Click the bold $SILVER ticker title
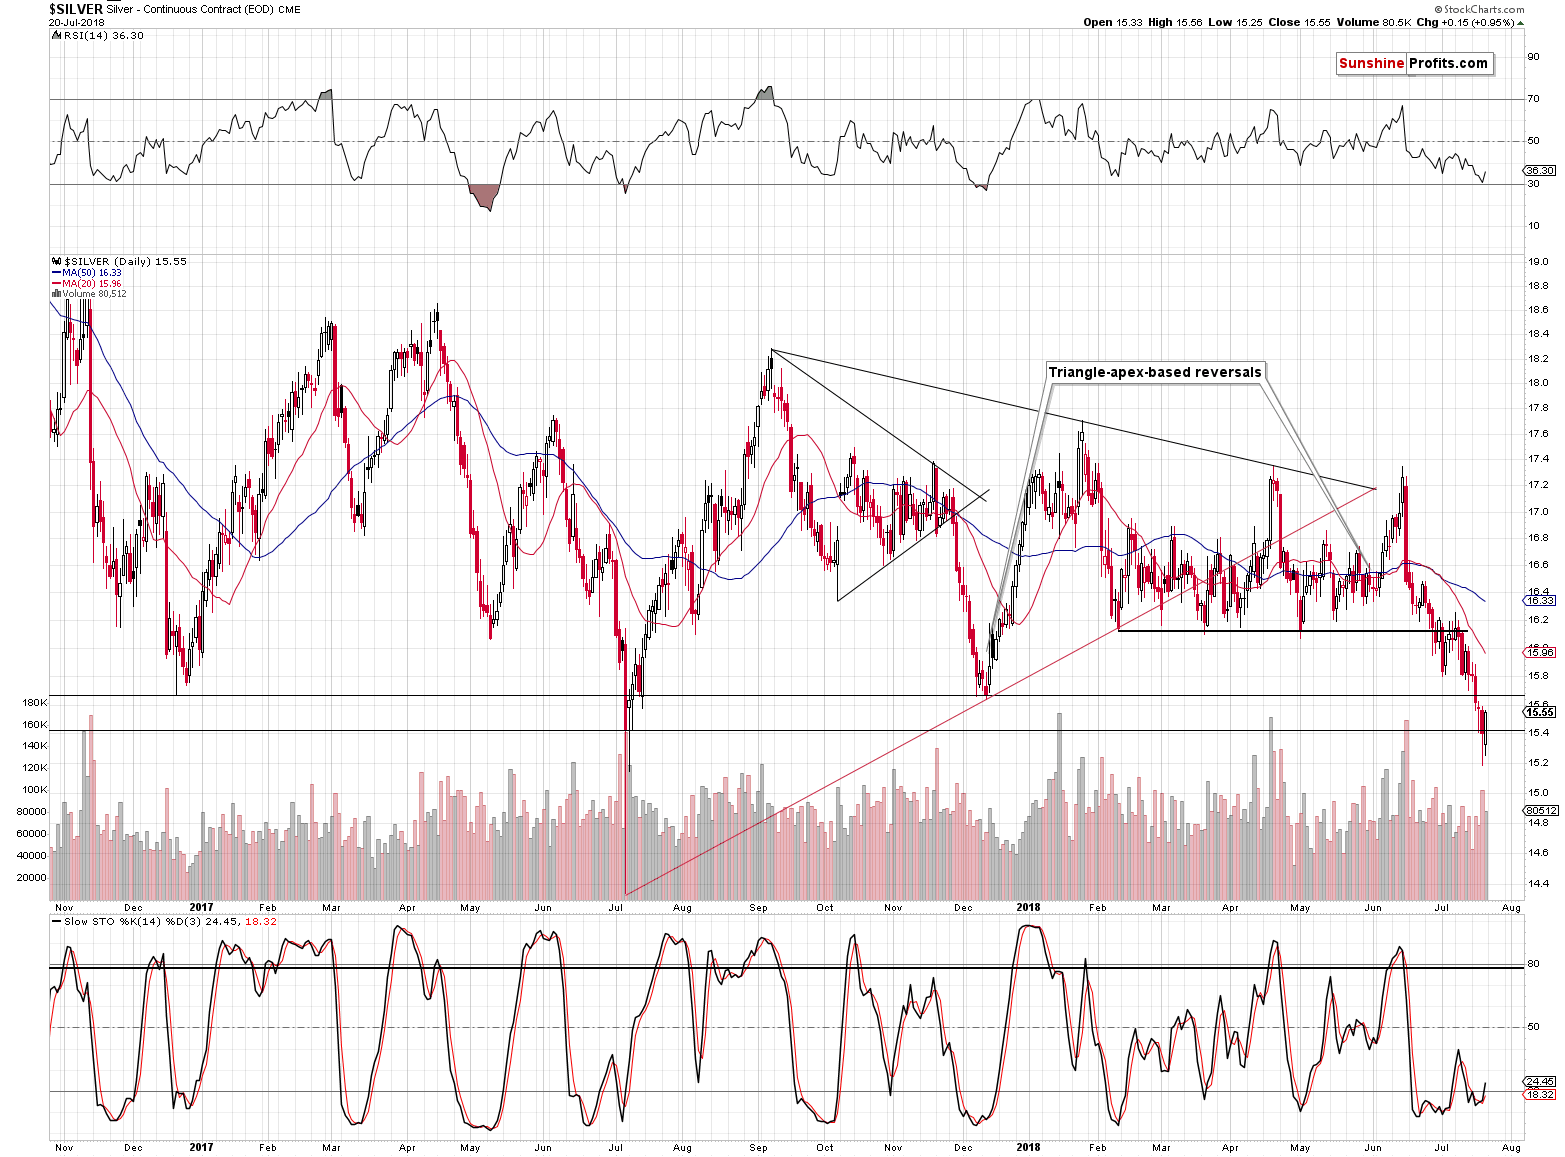 coord(75,9)
